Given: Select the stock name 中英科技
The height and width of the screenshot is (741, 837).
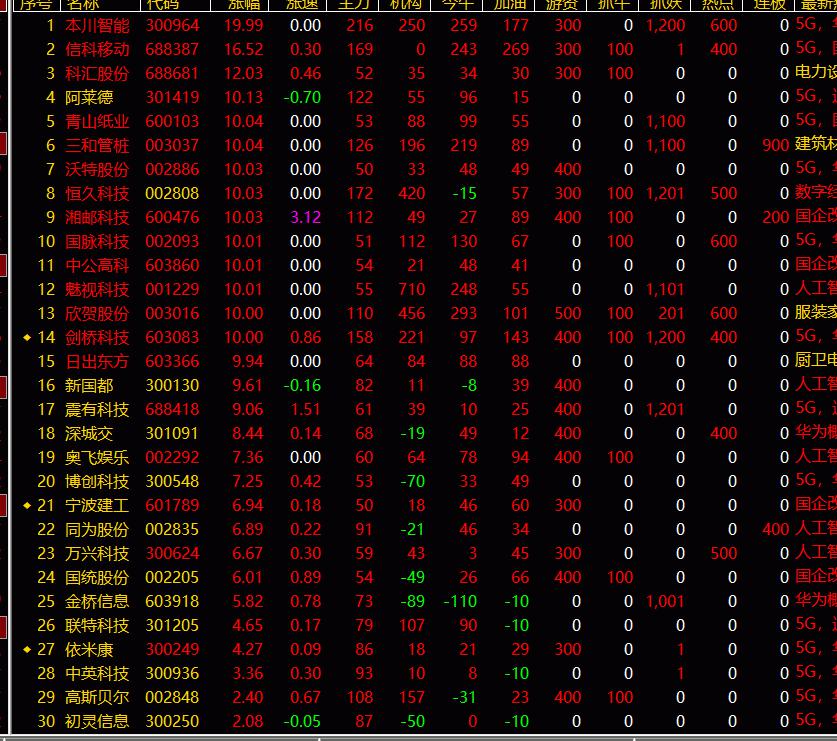Looking at the screenshot, I should (x=97, y=673).
